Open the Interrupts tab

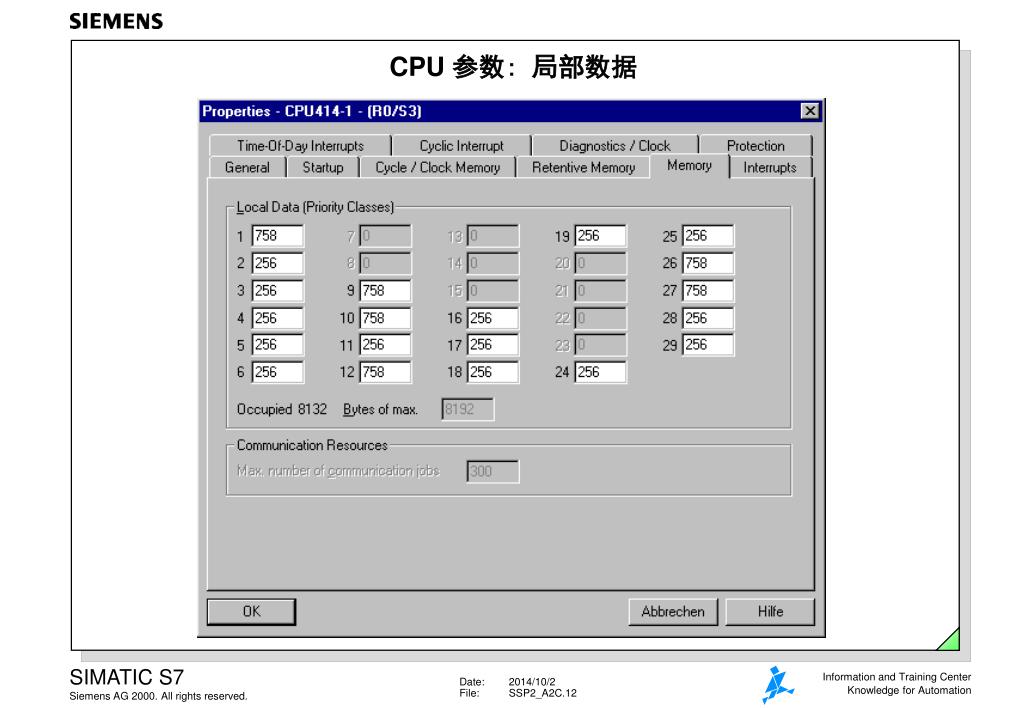[770, 167]
